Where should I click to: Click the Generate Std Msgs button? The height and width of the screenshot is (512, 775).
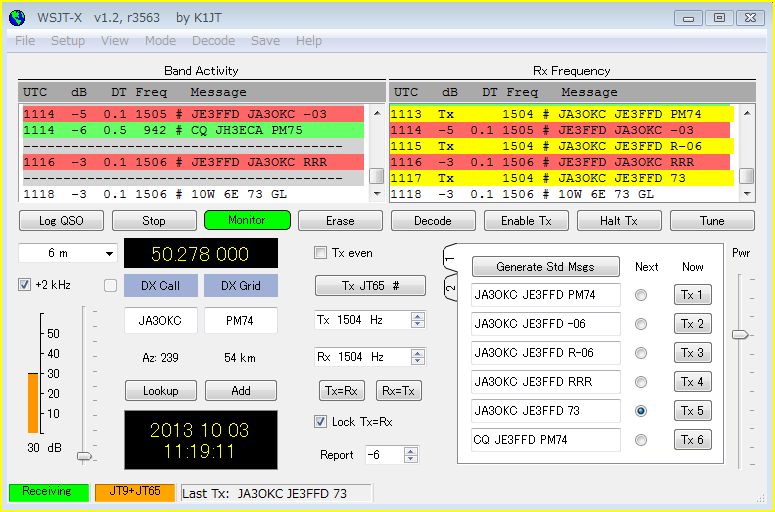546,267
